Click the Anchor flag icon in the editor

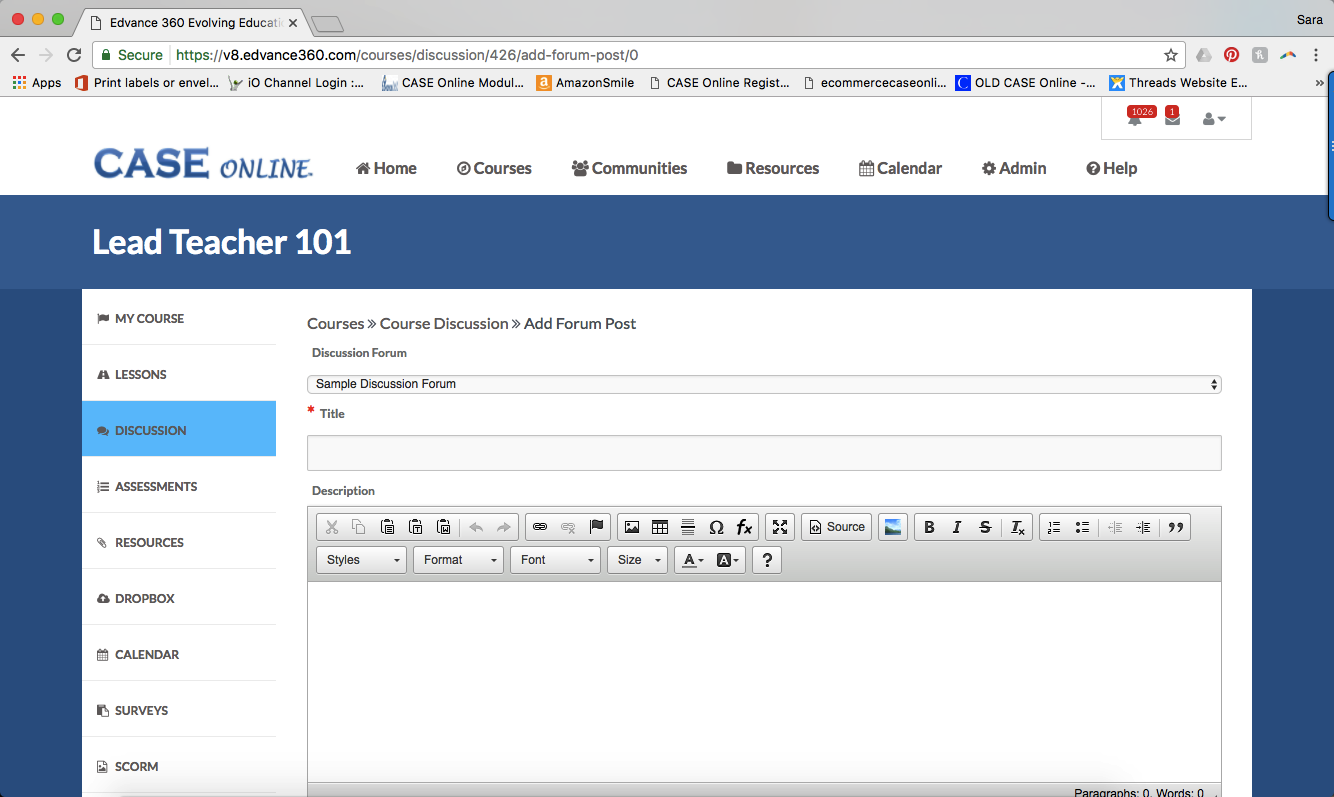click(597, 527)
